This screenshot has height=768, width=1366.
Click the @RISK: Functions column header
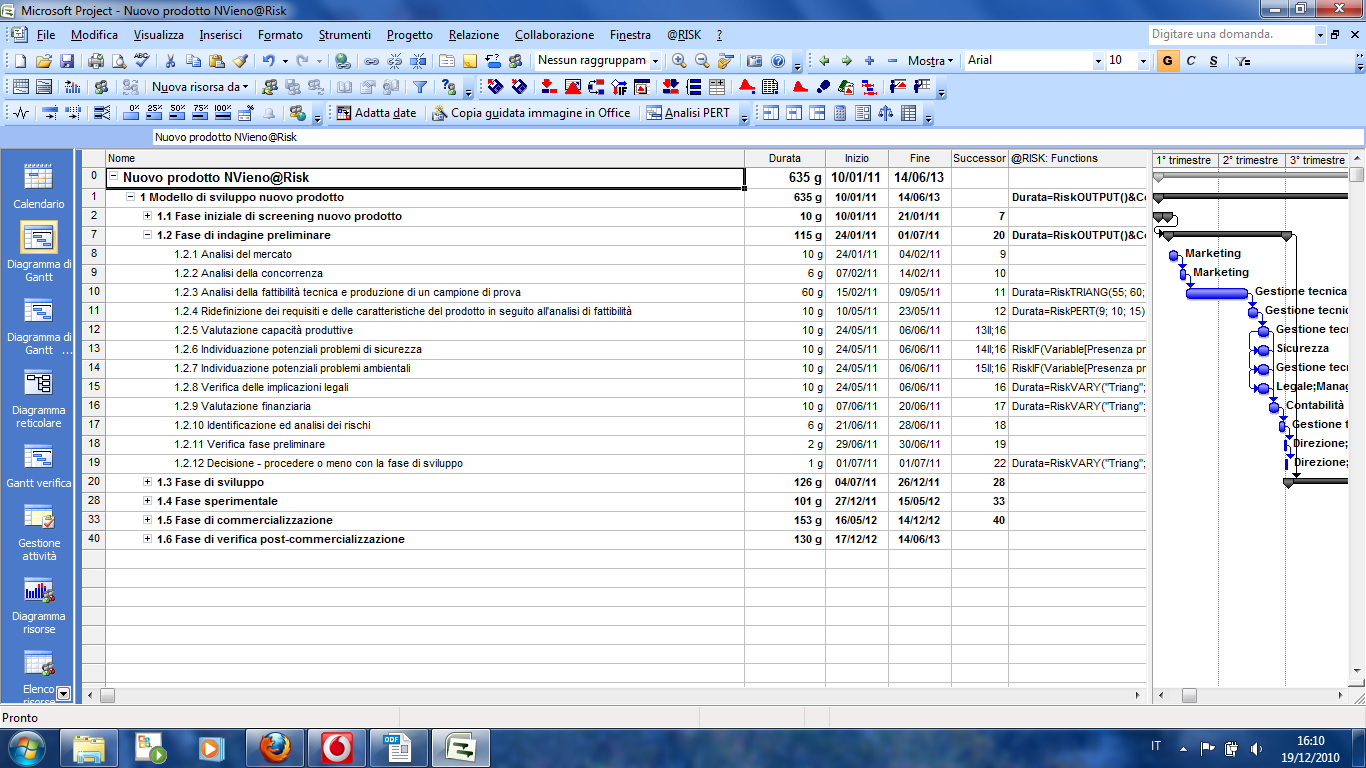pyautogui.click(x=1077, y=158)
